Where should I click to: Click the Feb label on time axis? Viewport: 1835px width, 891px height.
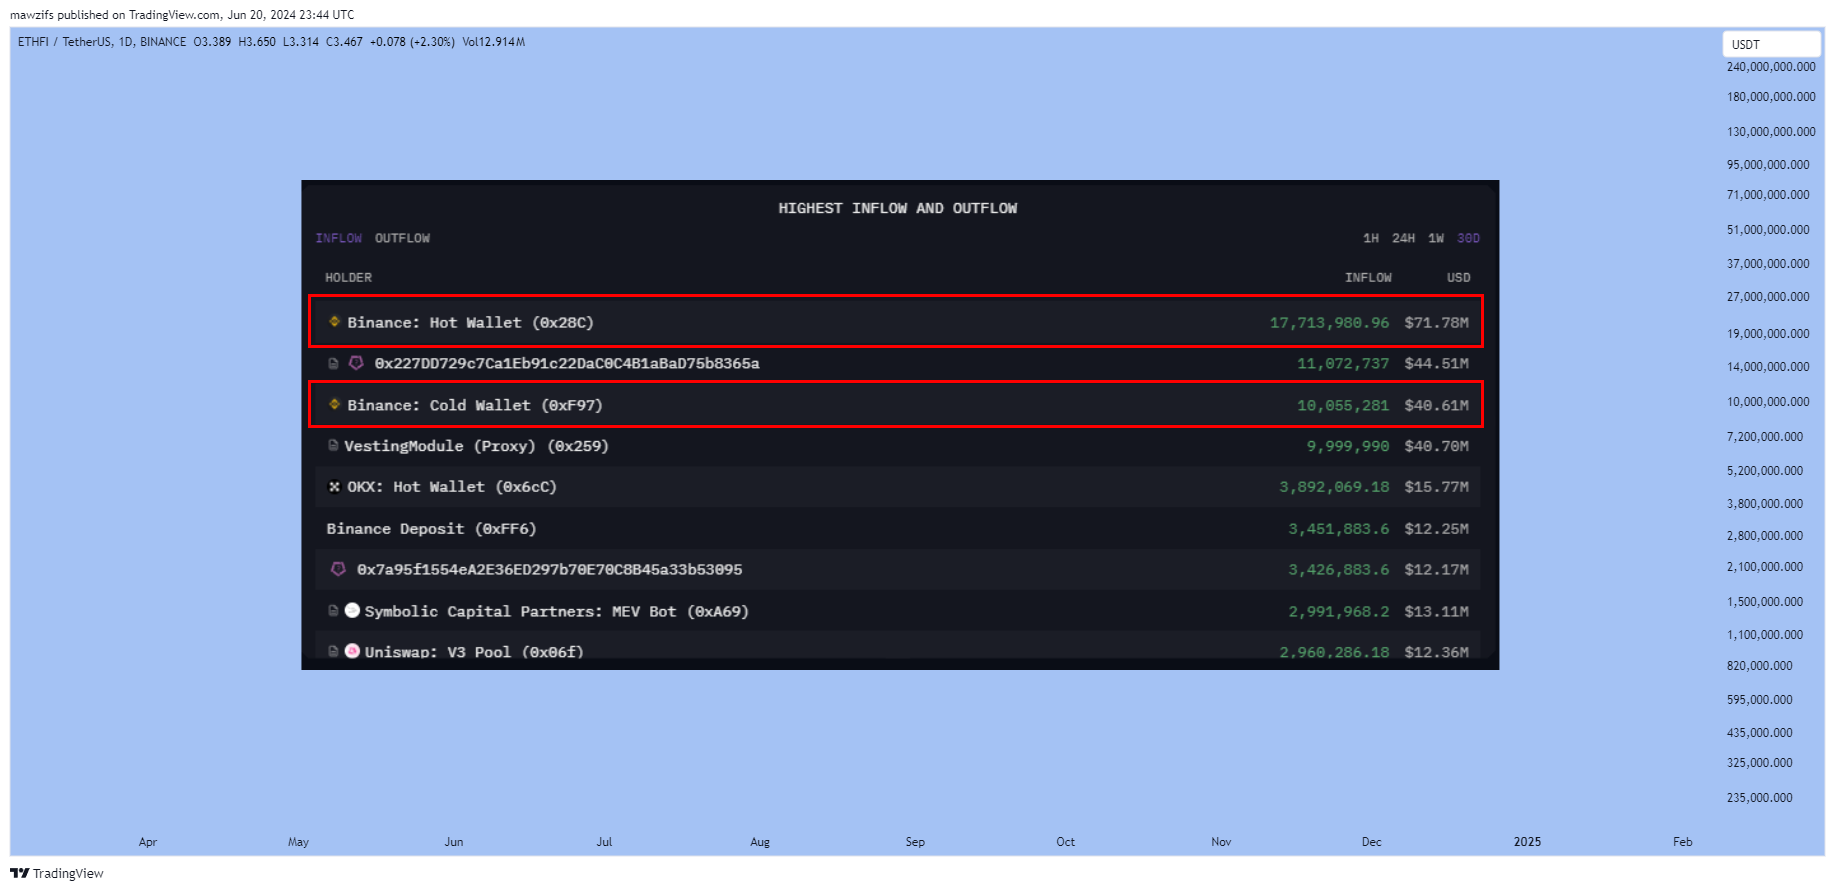coord(1683,842)
